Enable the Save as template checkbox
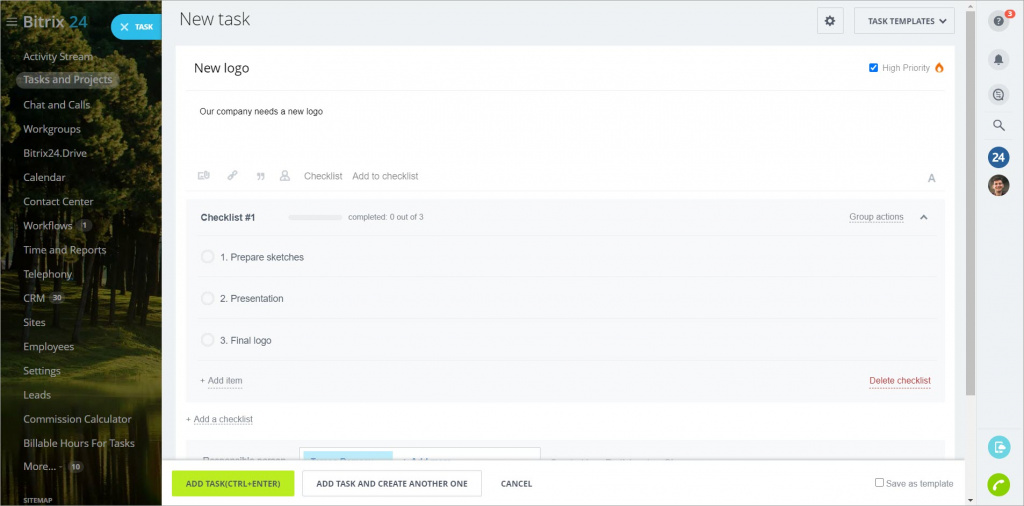1024x506 pixels. [x=879, y=483]
